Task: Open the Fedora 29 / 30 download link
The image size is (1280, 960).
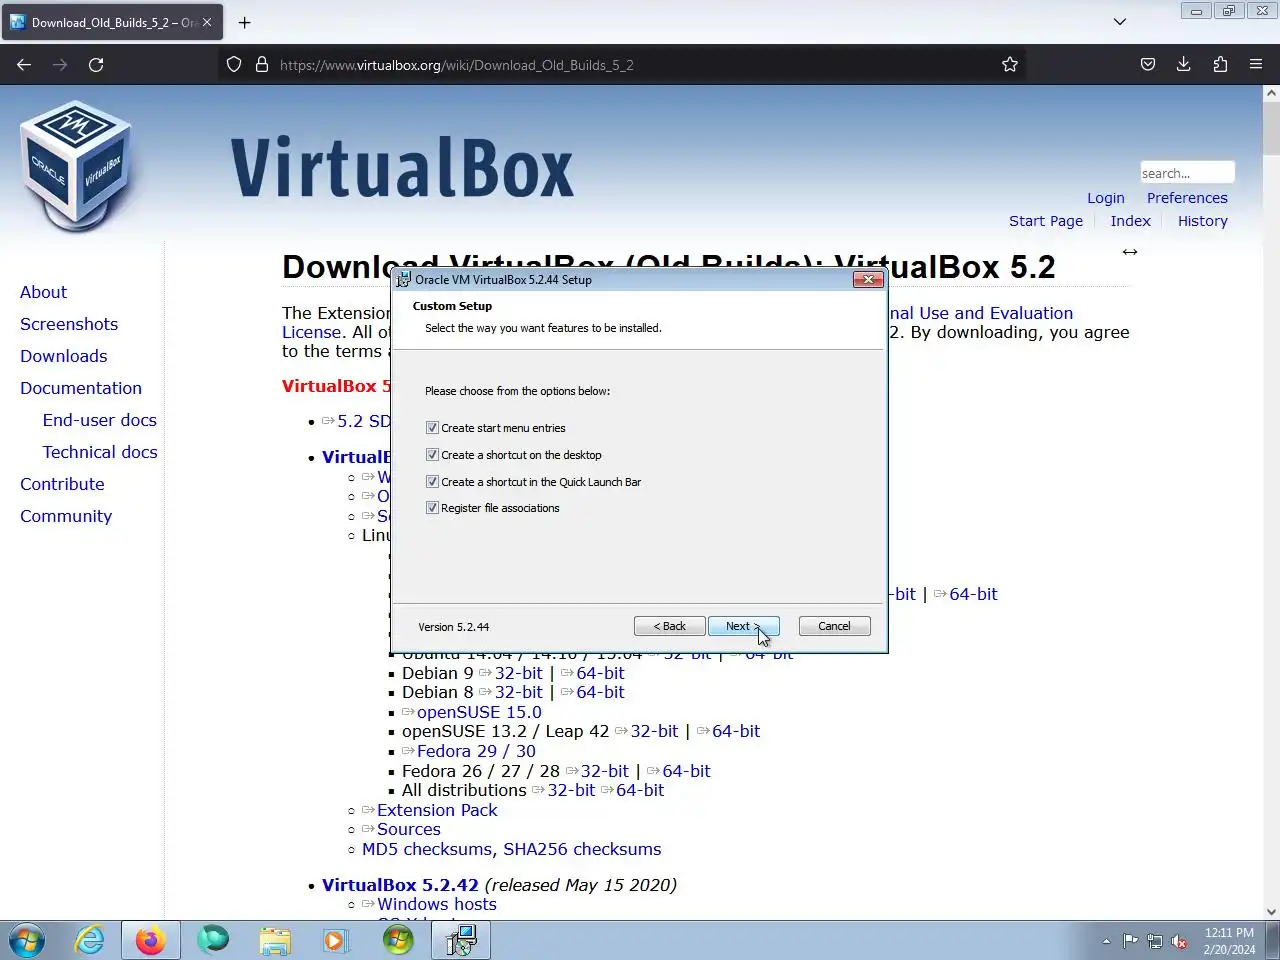Action: tap(476, 751)
